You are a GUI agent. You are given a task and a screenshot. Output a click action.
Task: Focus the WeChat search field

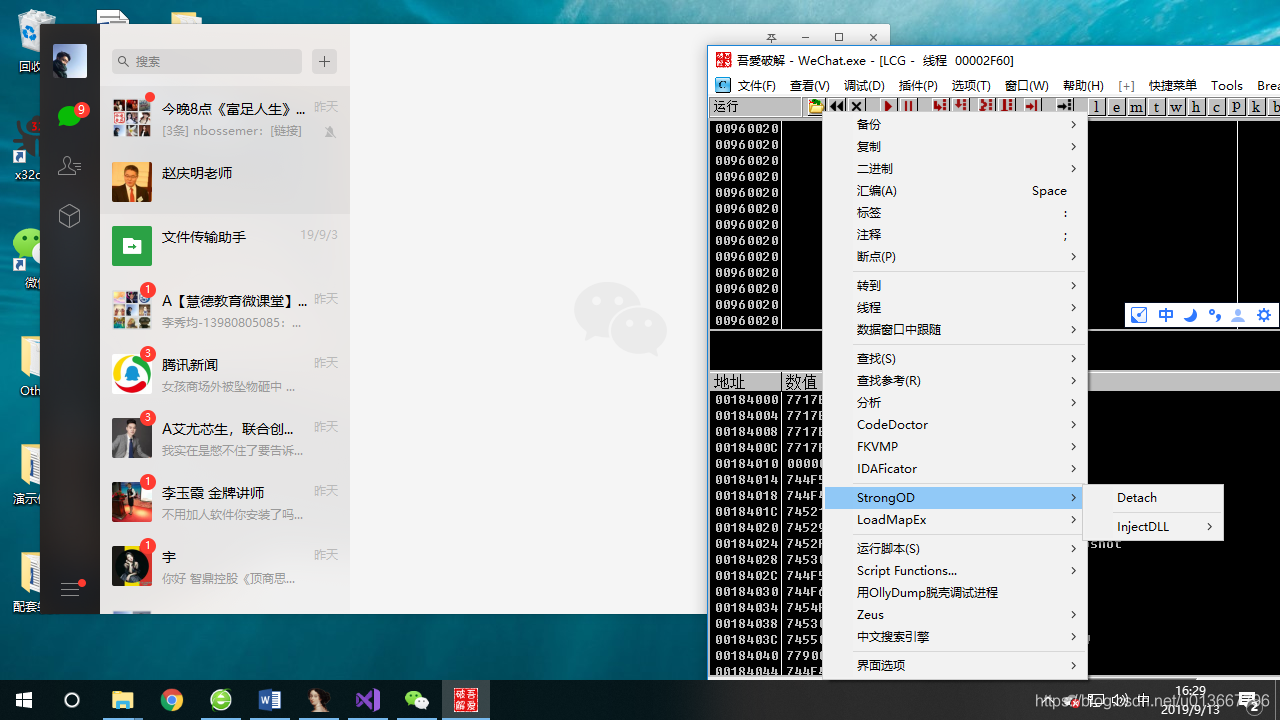[207, 61]
